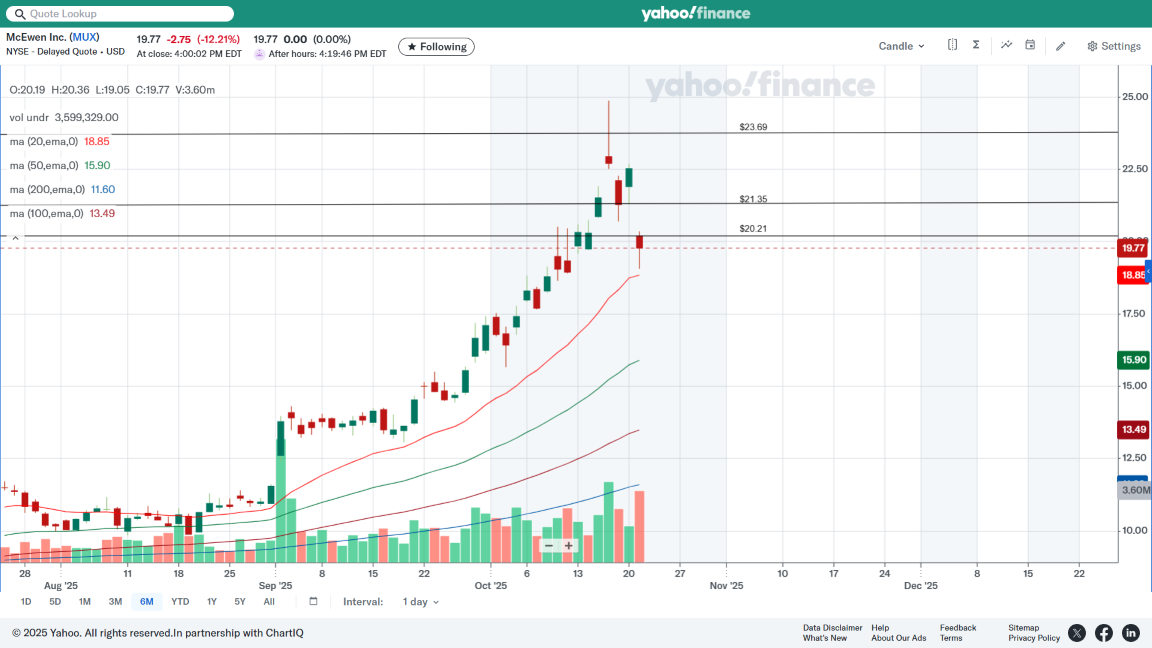Select the 3M range
This screenshot has height=648, width=1152.
(x=115, y=602)
